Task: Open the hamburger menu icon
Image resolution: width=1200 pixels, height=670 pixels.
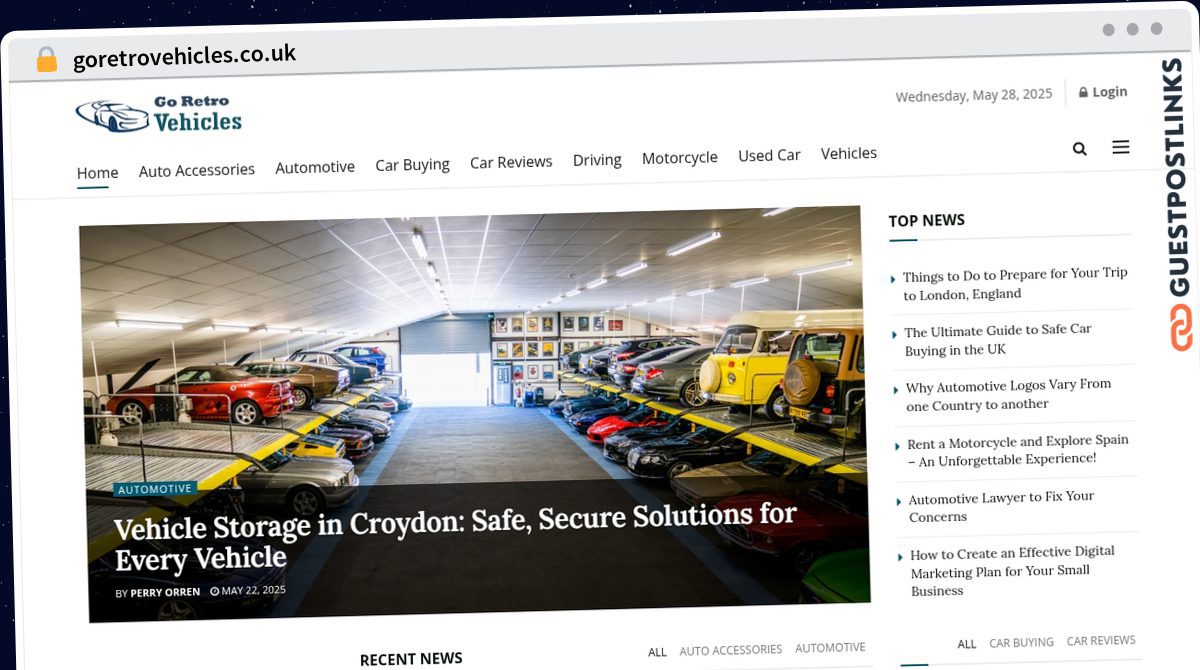Action: [x=1121, y=147]
